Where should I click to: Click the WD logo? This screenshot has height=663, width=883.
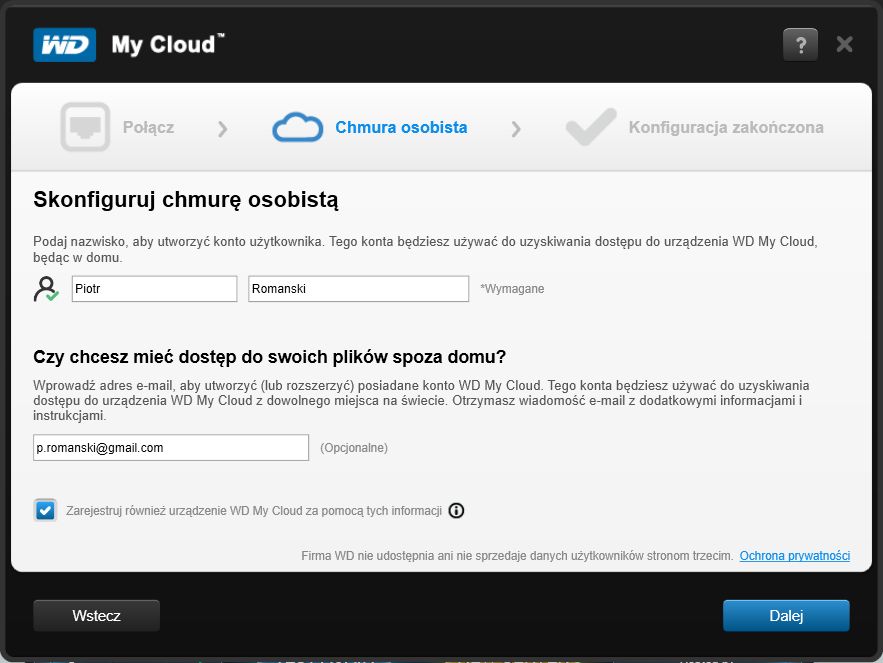point(64,45)
